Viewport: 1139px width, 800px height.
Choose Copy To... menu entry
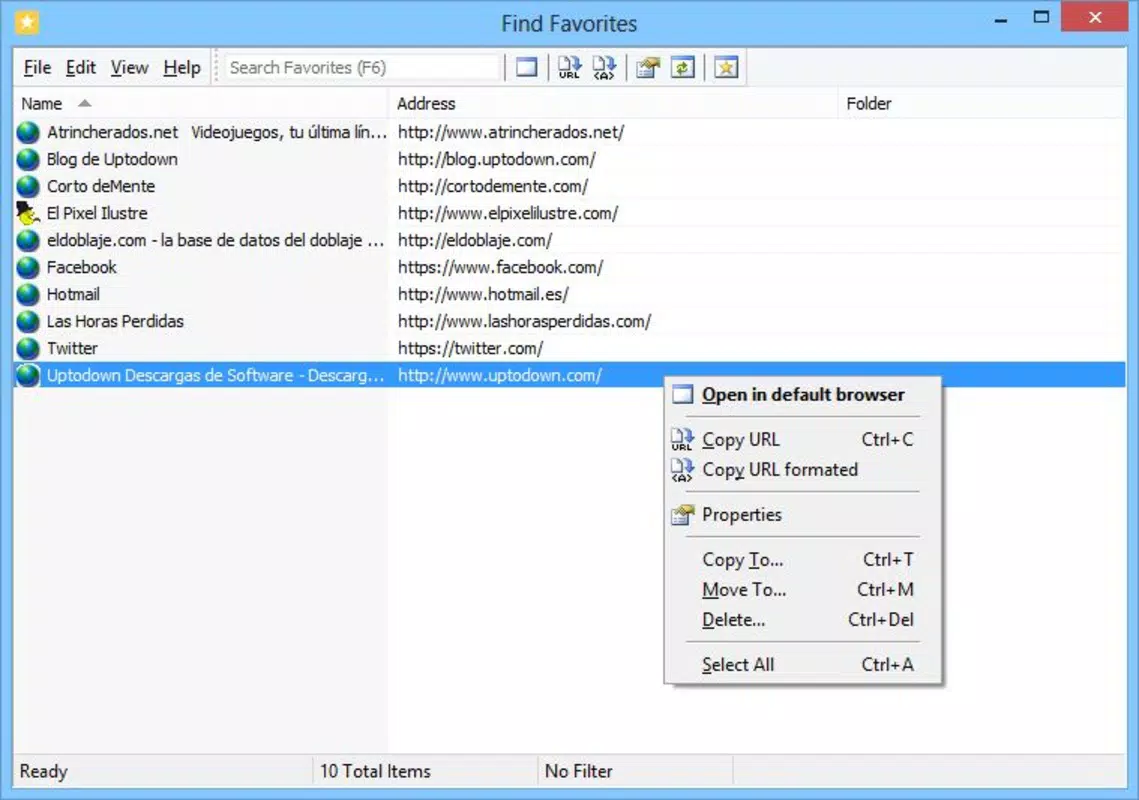(803, 559)
